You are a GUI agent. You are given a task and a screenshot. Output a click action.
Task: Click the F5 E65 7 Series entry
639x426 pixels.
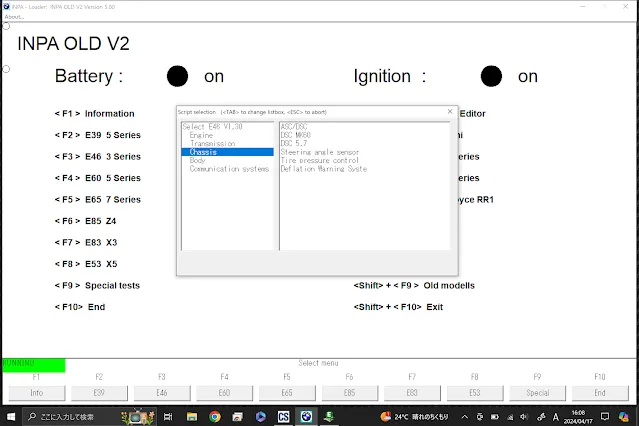[98, 199]
